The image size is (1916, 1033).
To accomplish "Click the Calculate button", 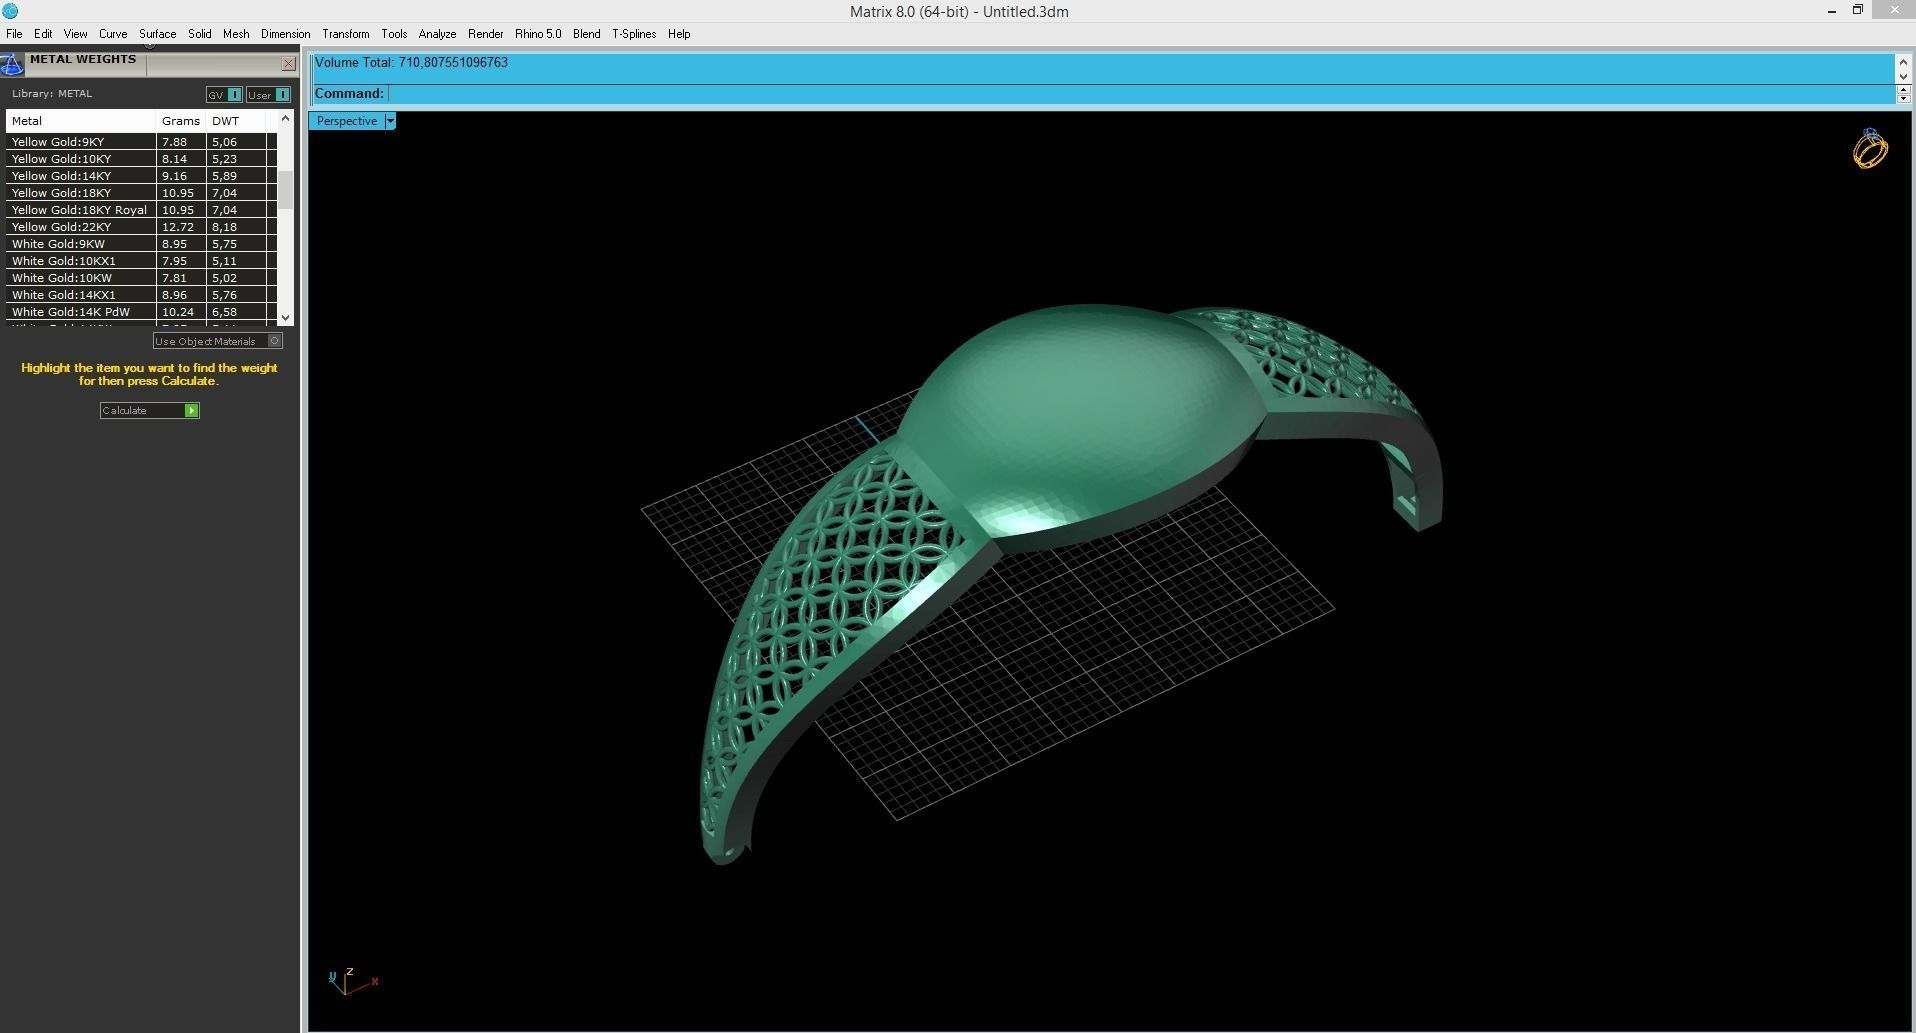I will (150, 410).
